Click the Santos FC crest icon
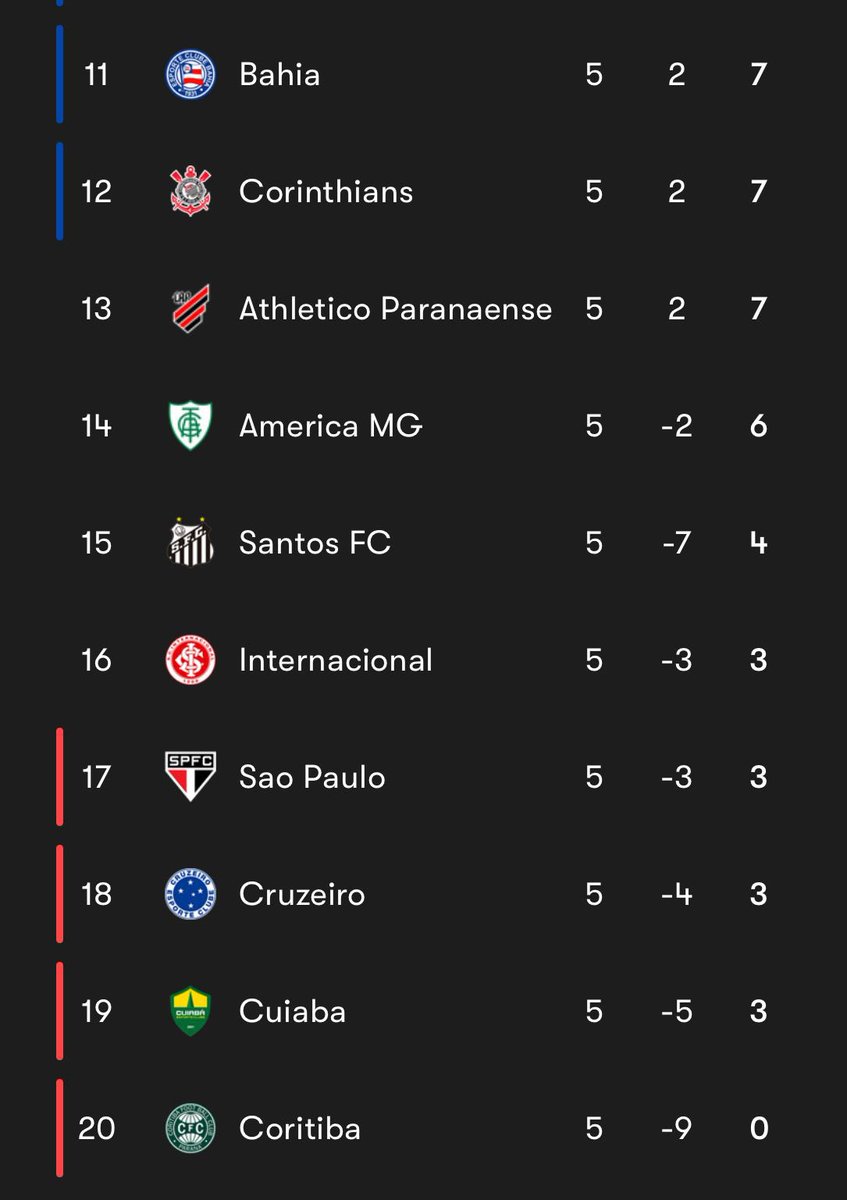 190,543
